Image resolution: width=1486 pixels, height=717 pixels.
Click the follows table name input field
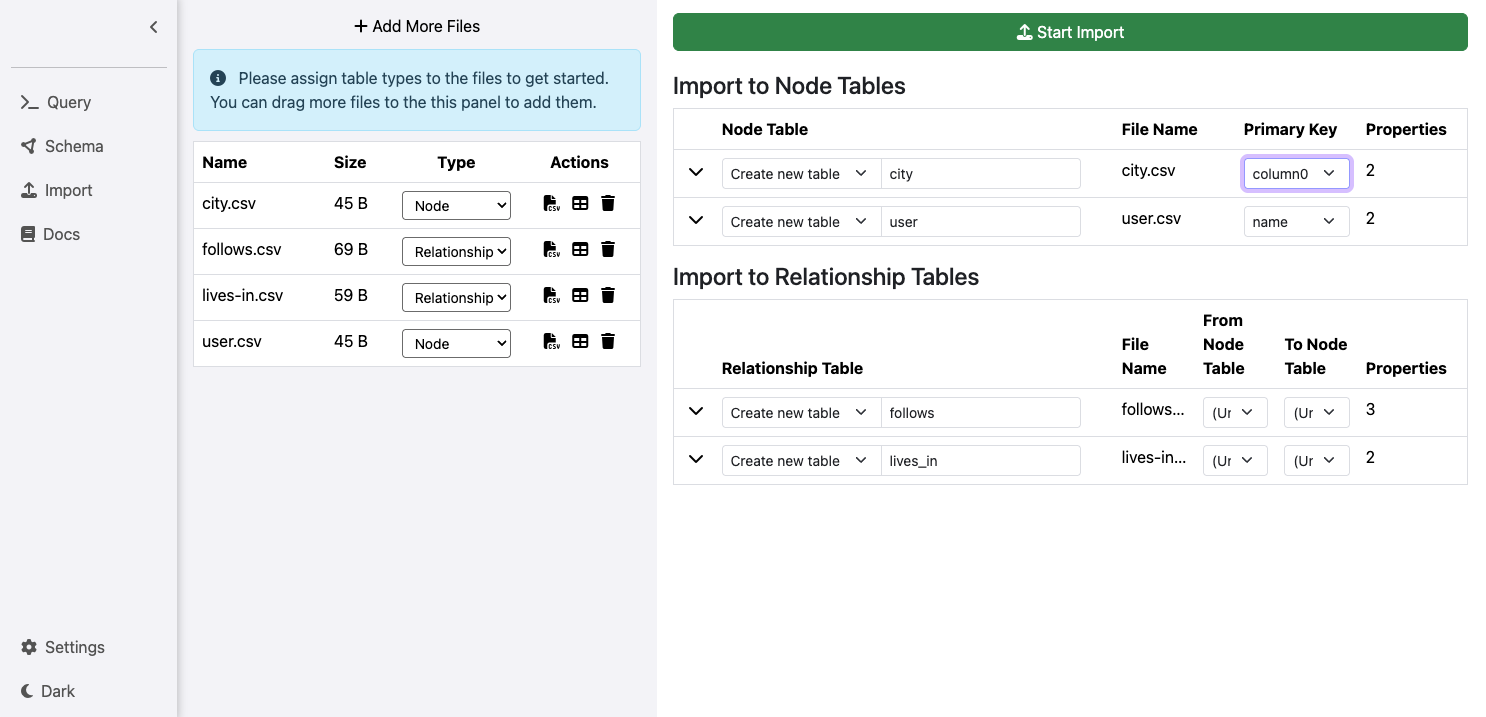coord(980,413)
